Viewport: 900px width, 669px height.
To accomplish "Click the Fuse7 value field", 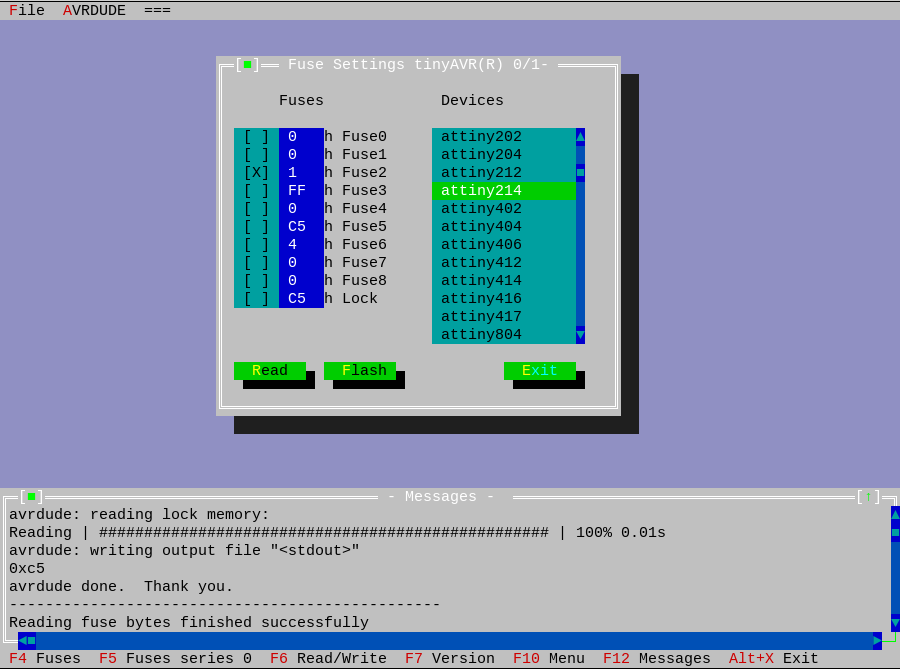I will pos(301,262).
